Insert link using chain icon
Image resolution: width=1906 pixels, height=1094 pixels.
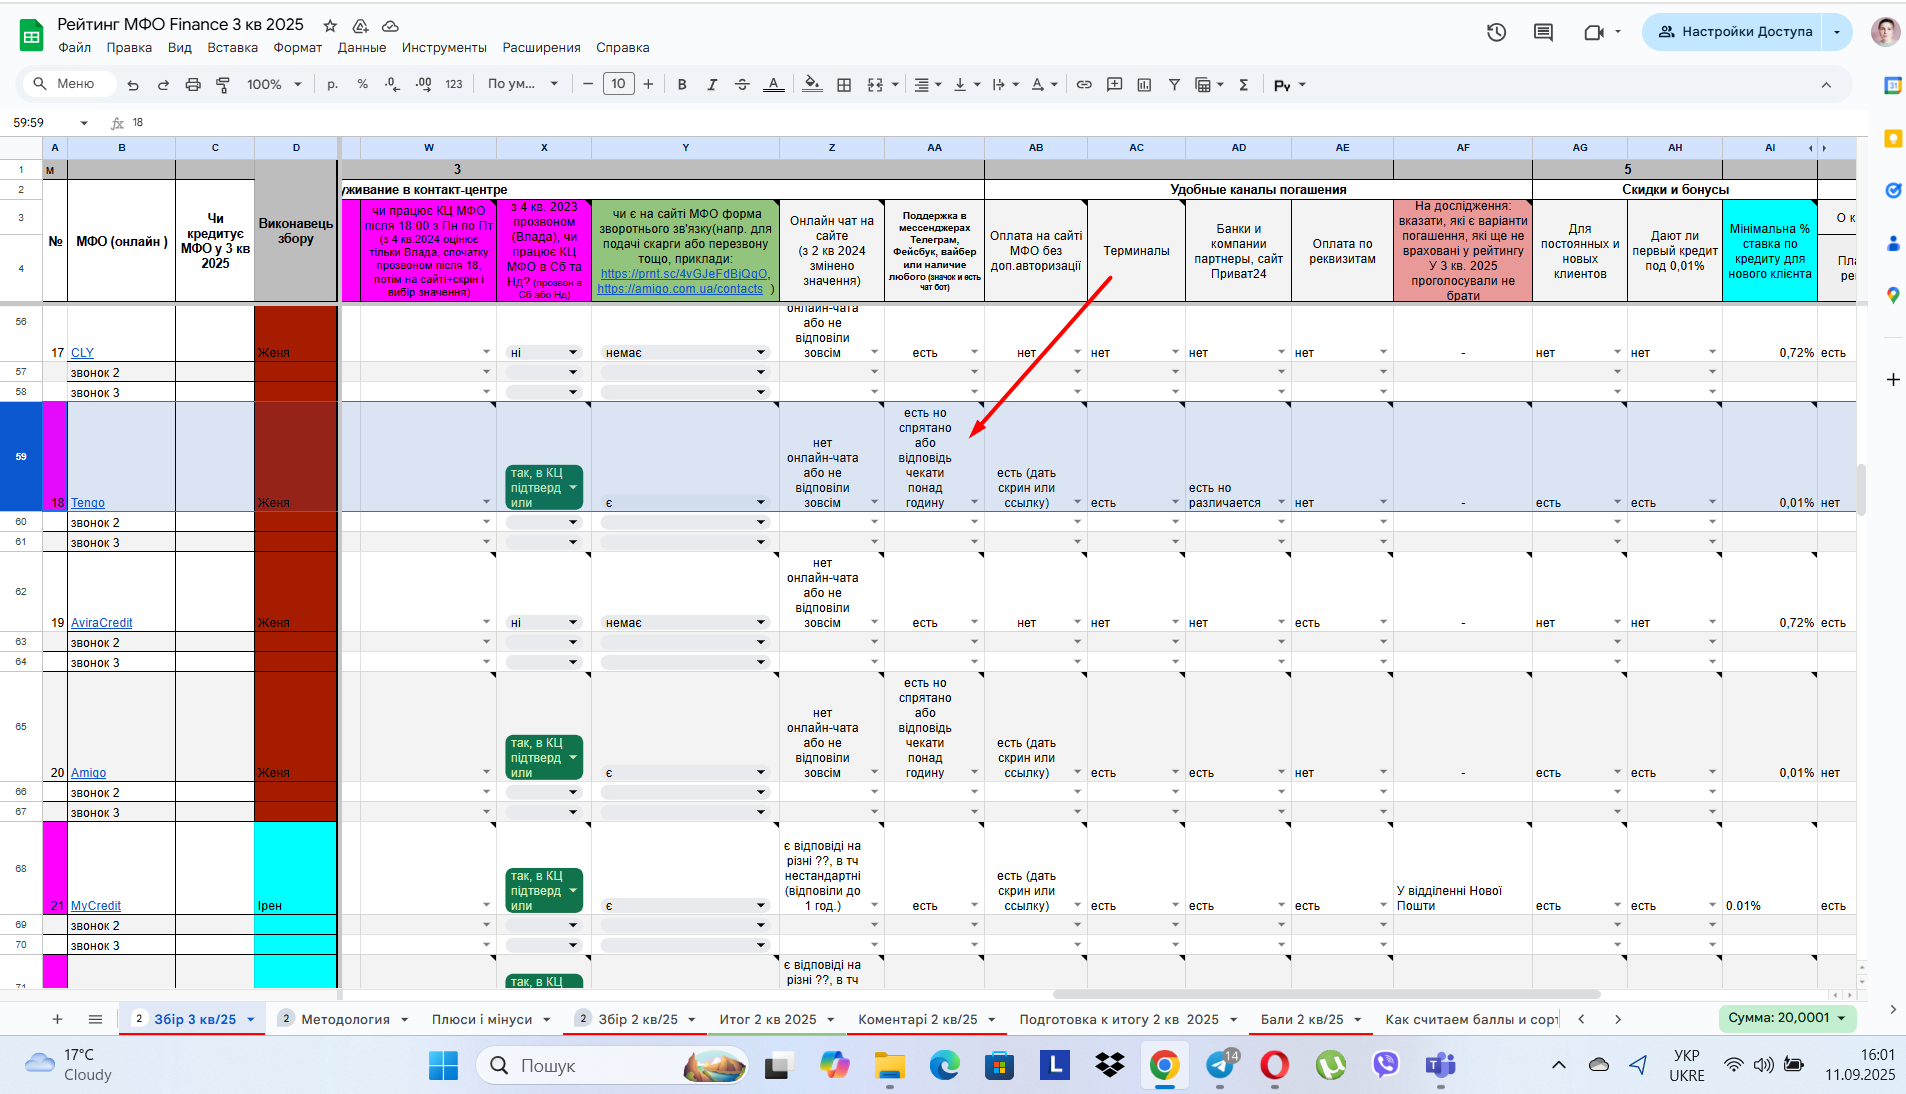click(x=1084, y=85)
